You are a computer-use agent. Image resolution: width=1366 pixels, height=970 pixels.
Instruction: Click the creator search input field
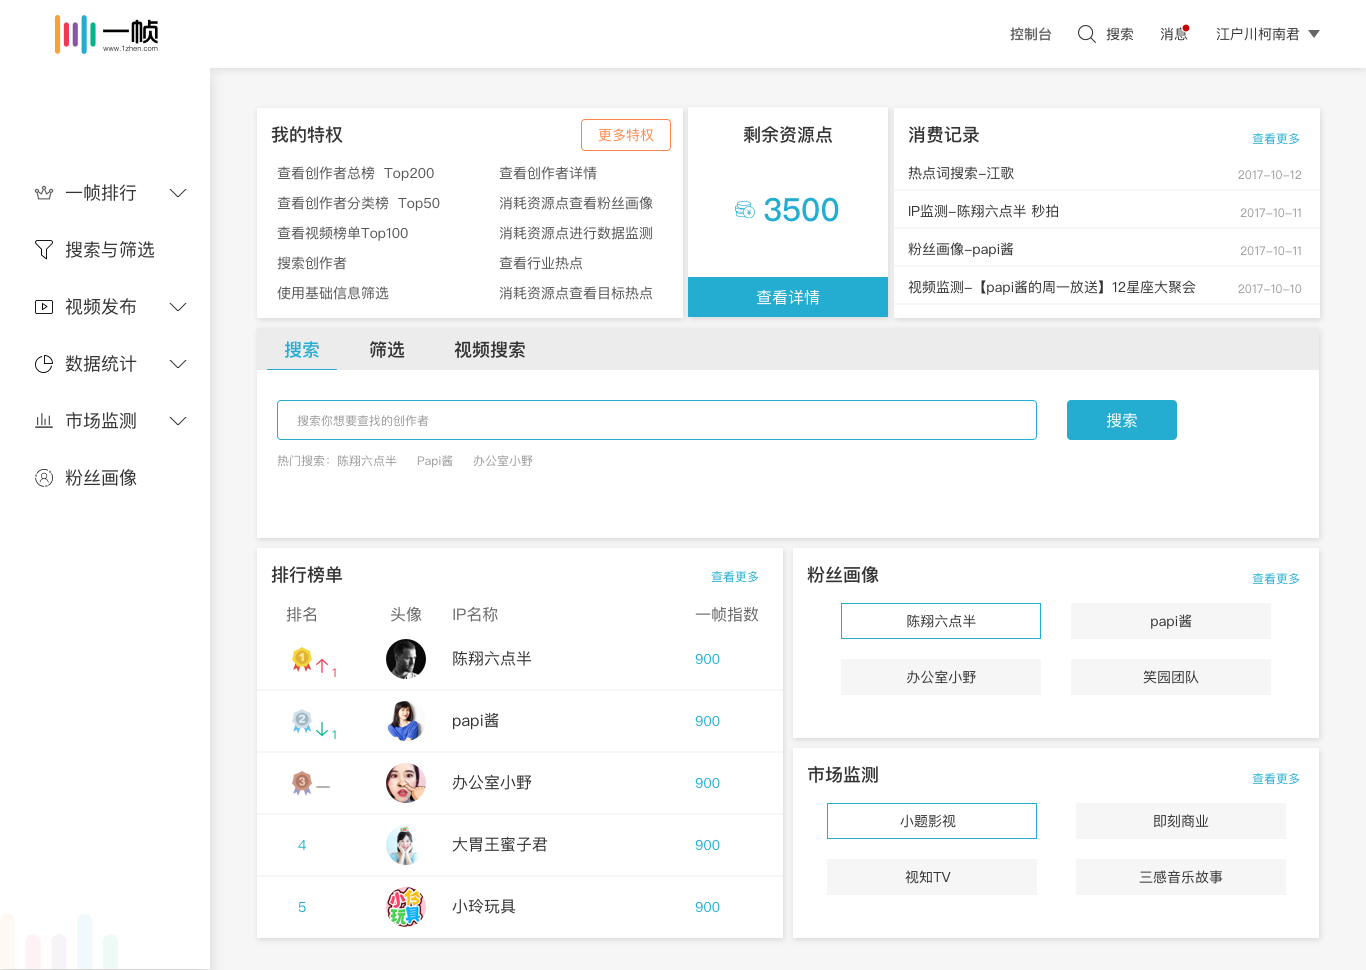pyautogui.click(x=656, y=421)
